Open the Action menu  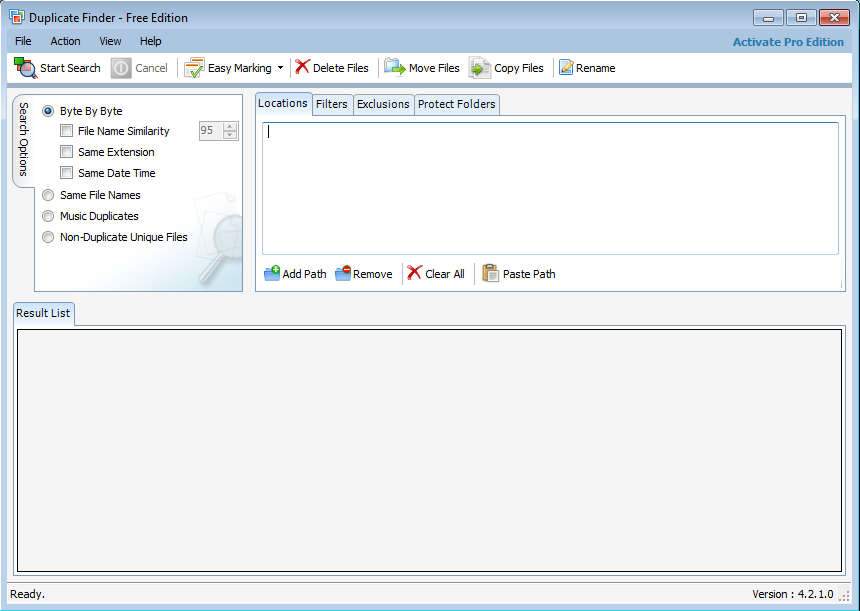coord(65,41)
